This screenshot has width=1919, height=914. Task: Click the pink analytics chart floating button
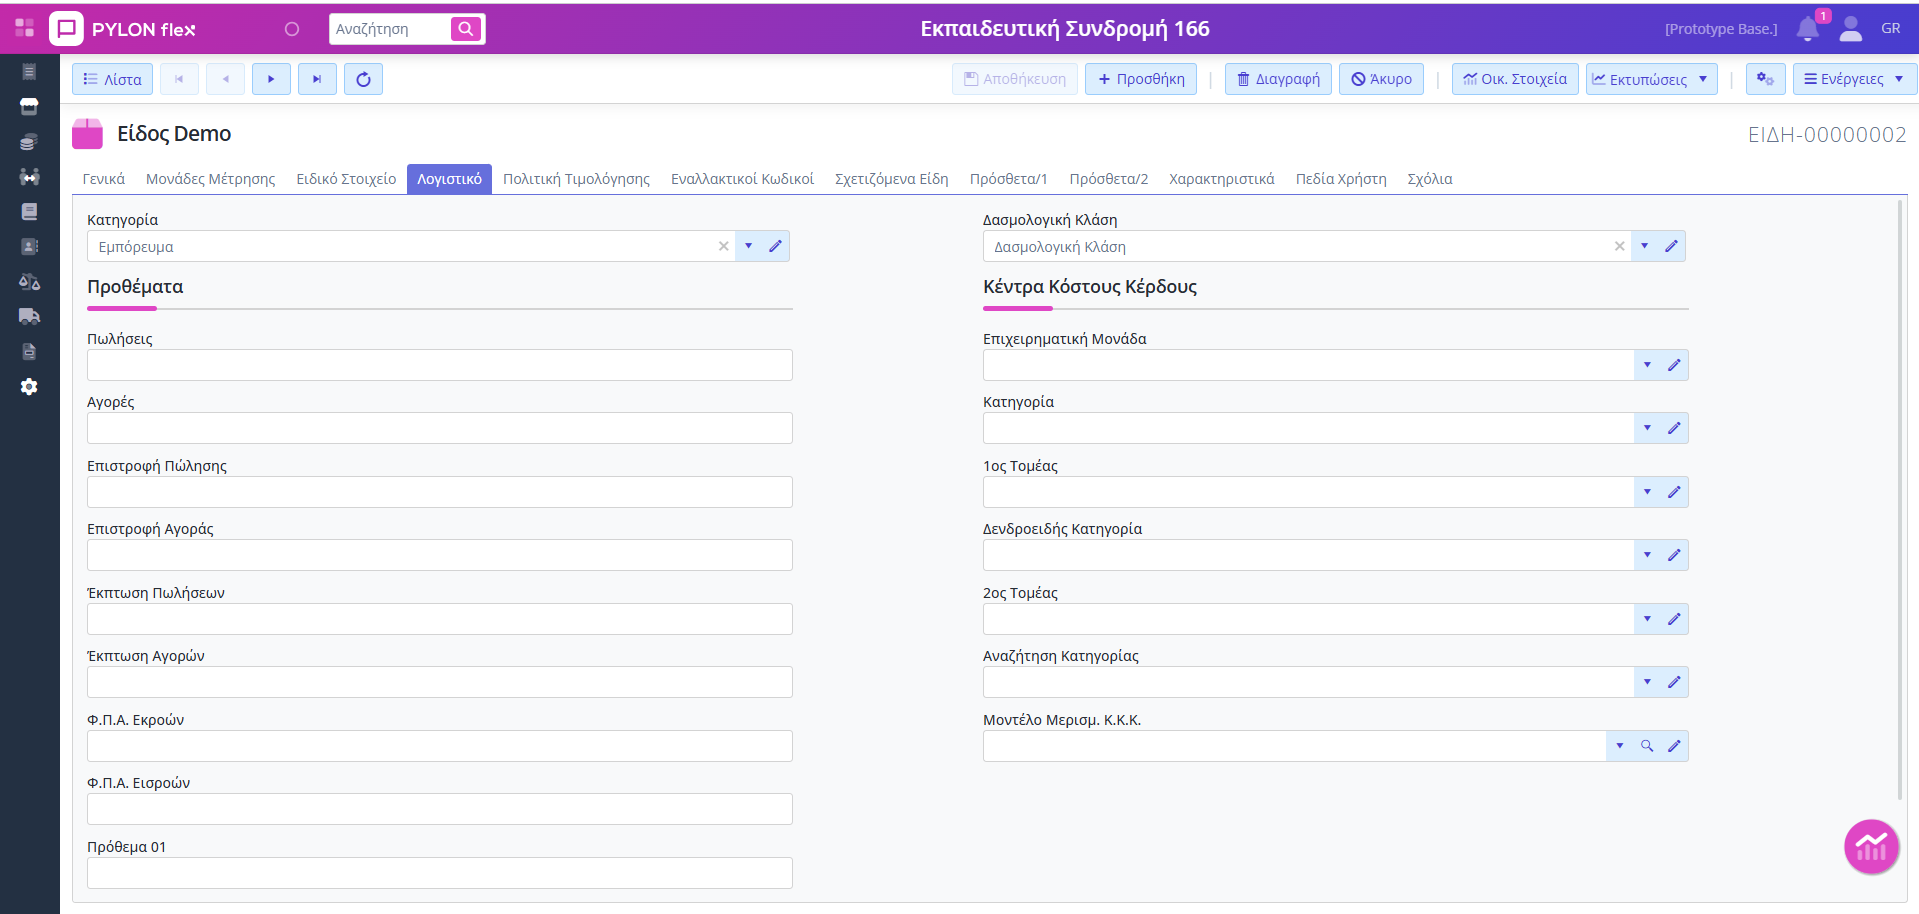(1871, 847)
